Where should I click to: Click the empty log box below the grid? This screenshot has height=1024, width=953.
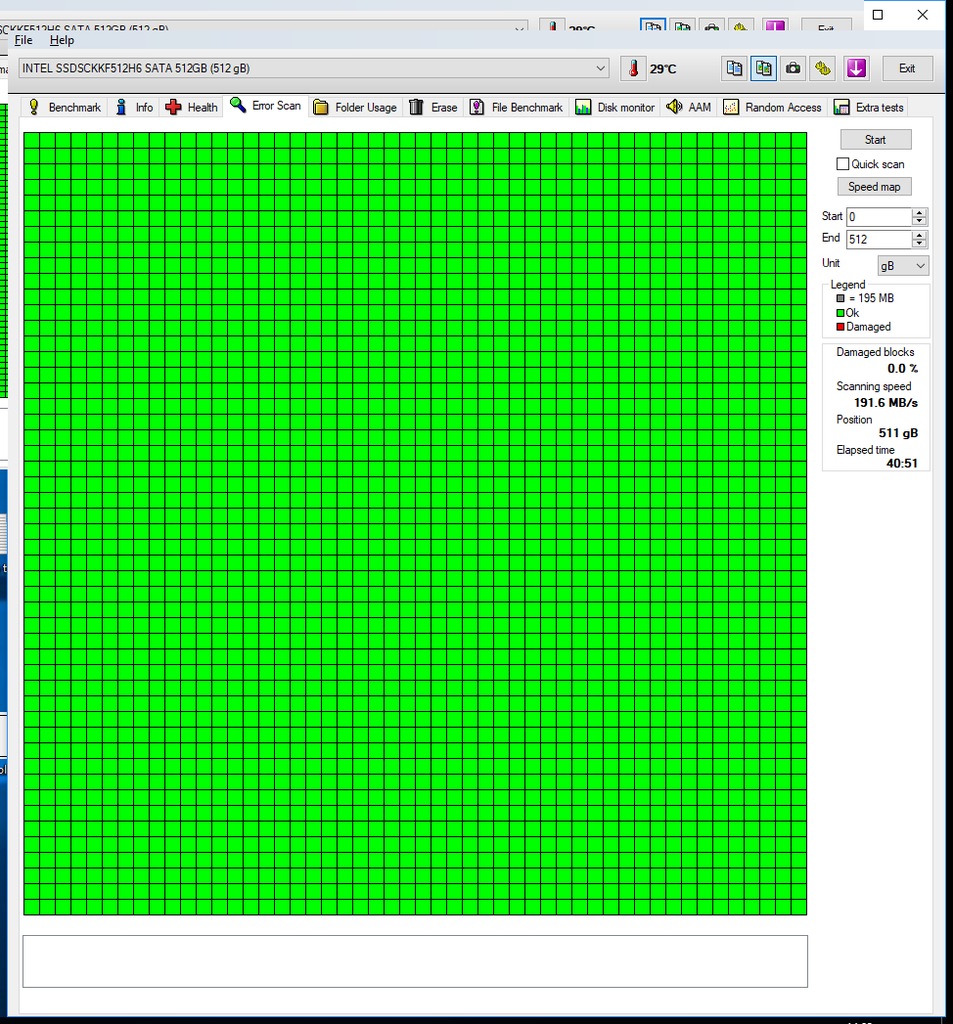[x=415, y=961]
